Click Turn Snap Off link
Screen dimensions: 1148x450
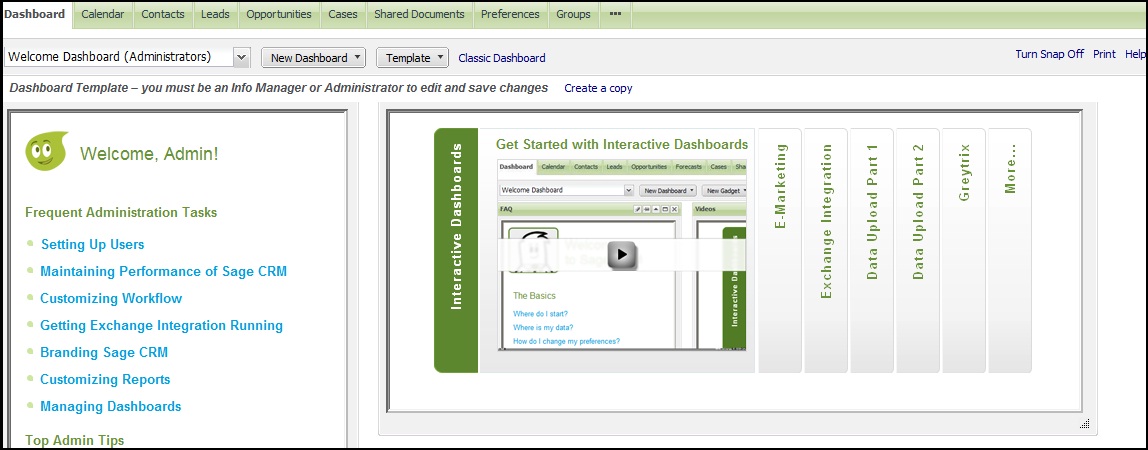coord(1049,54)
